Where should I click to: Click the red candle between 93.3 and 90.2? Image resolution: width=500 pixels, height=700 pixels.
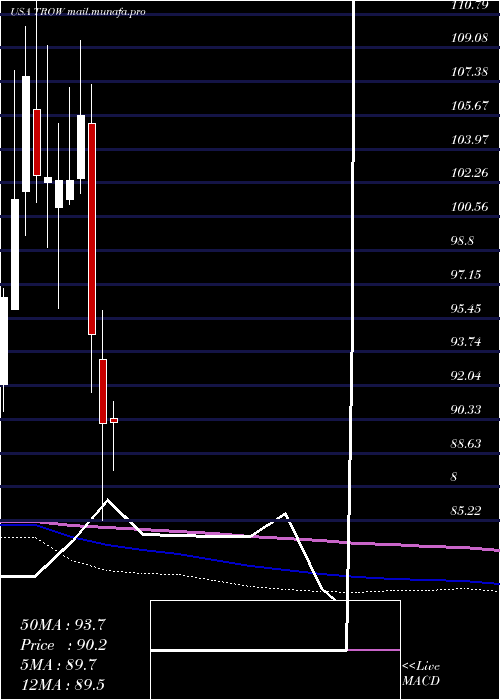point(103,391)
